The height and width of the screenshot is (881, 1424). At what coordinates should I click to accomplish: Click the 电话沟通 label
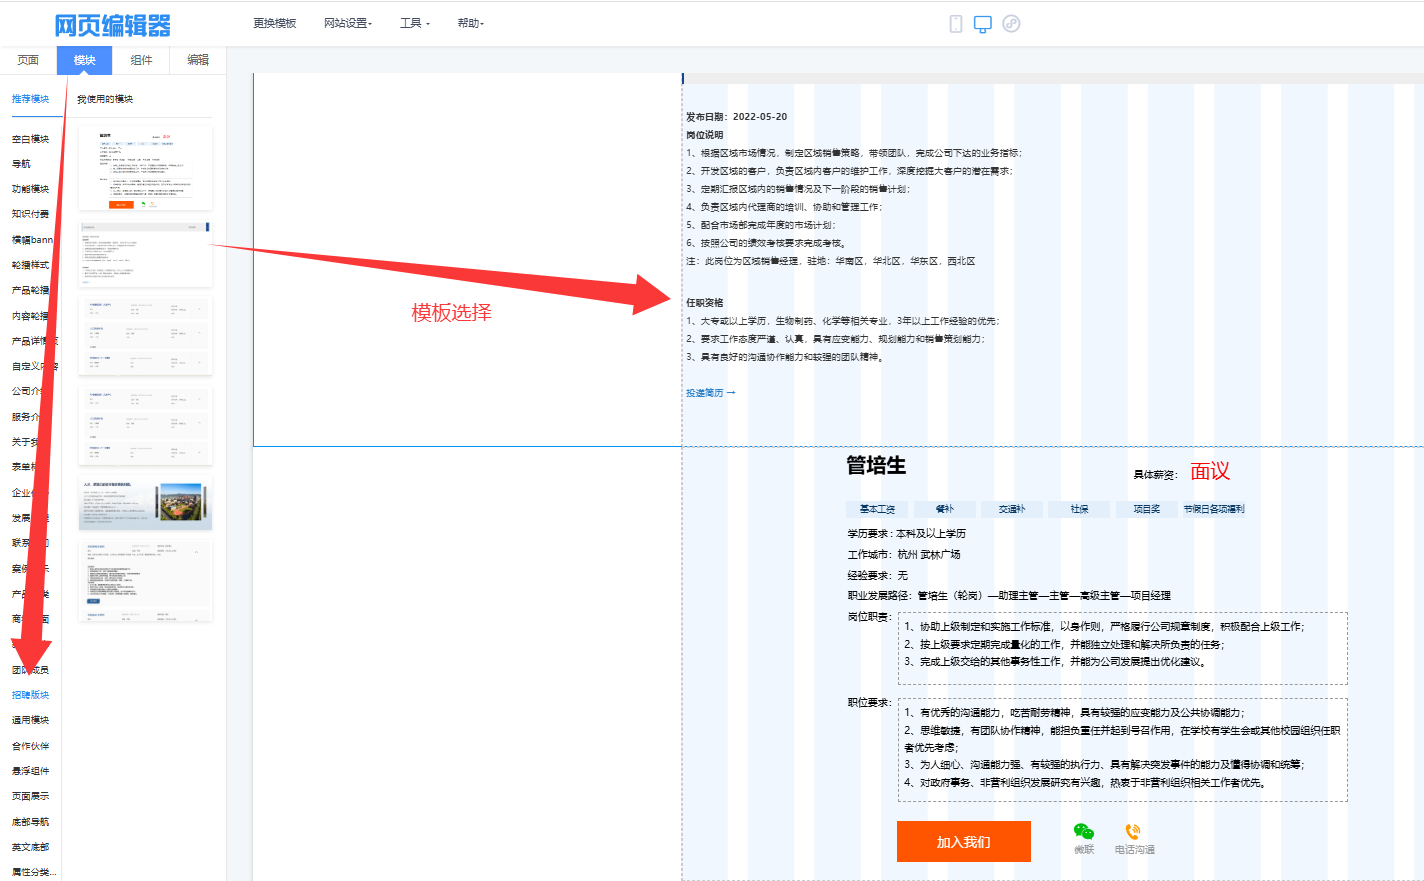[1135, 850]
